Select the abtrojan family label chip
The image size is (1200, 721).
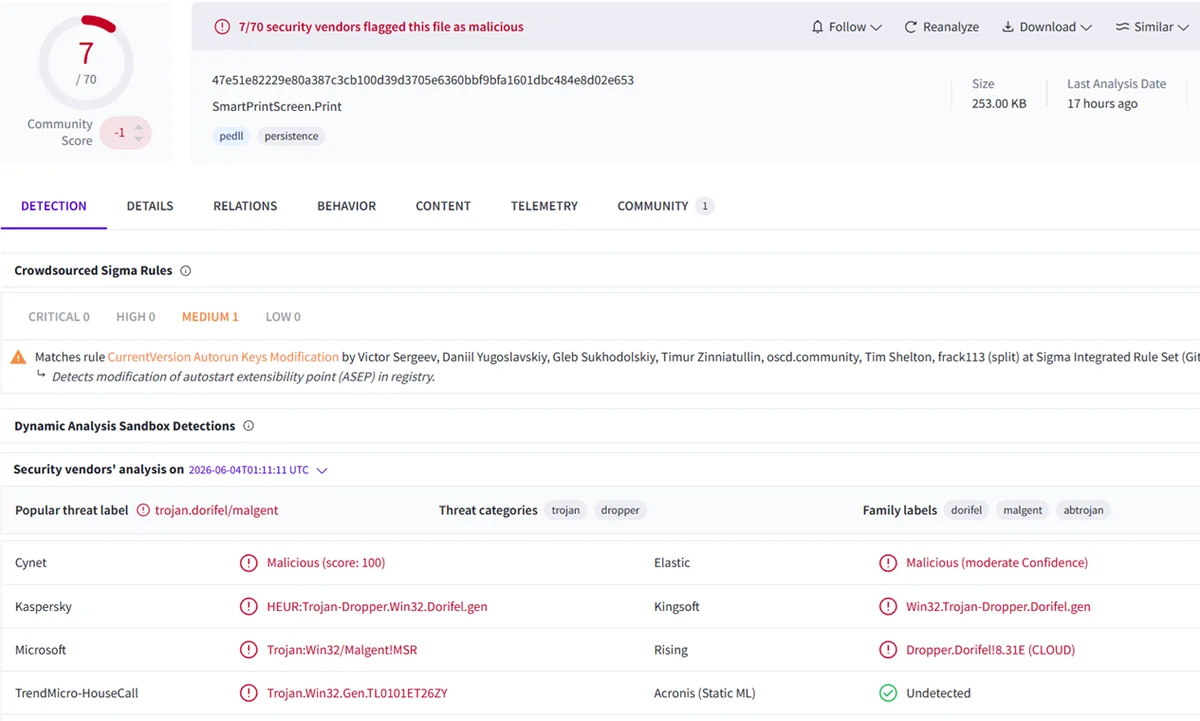1083,510
